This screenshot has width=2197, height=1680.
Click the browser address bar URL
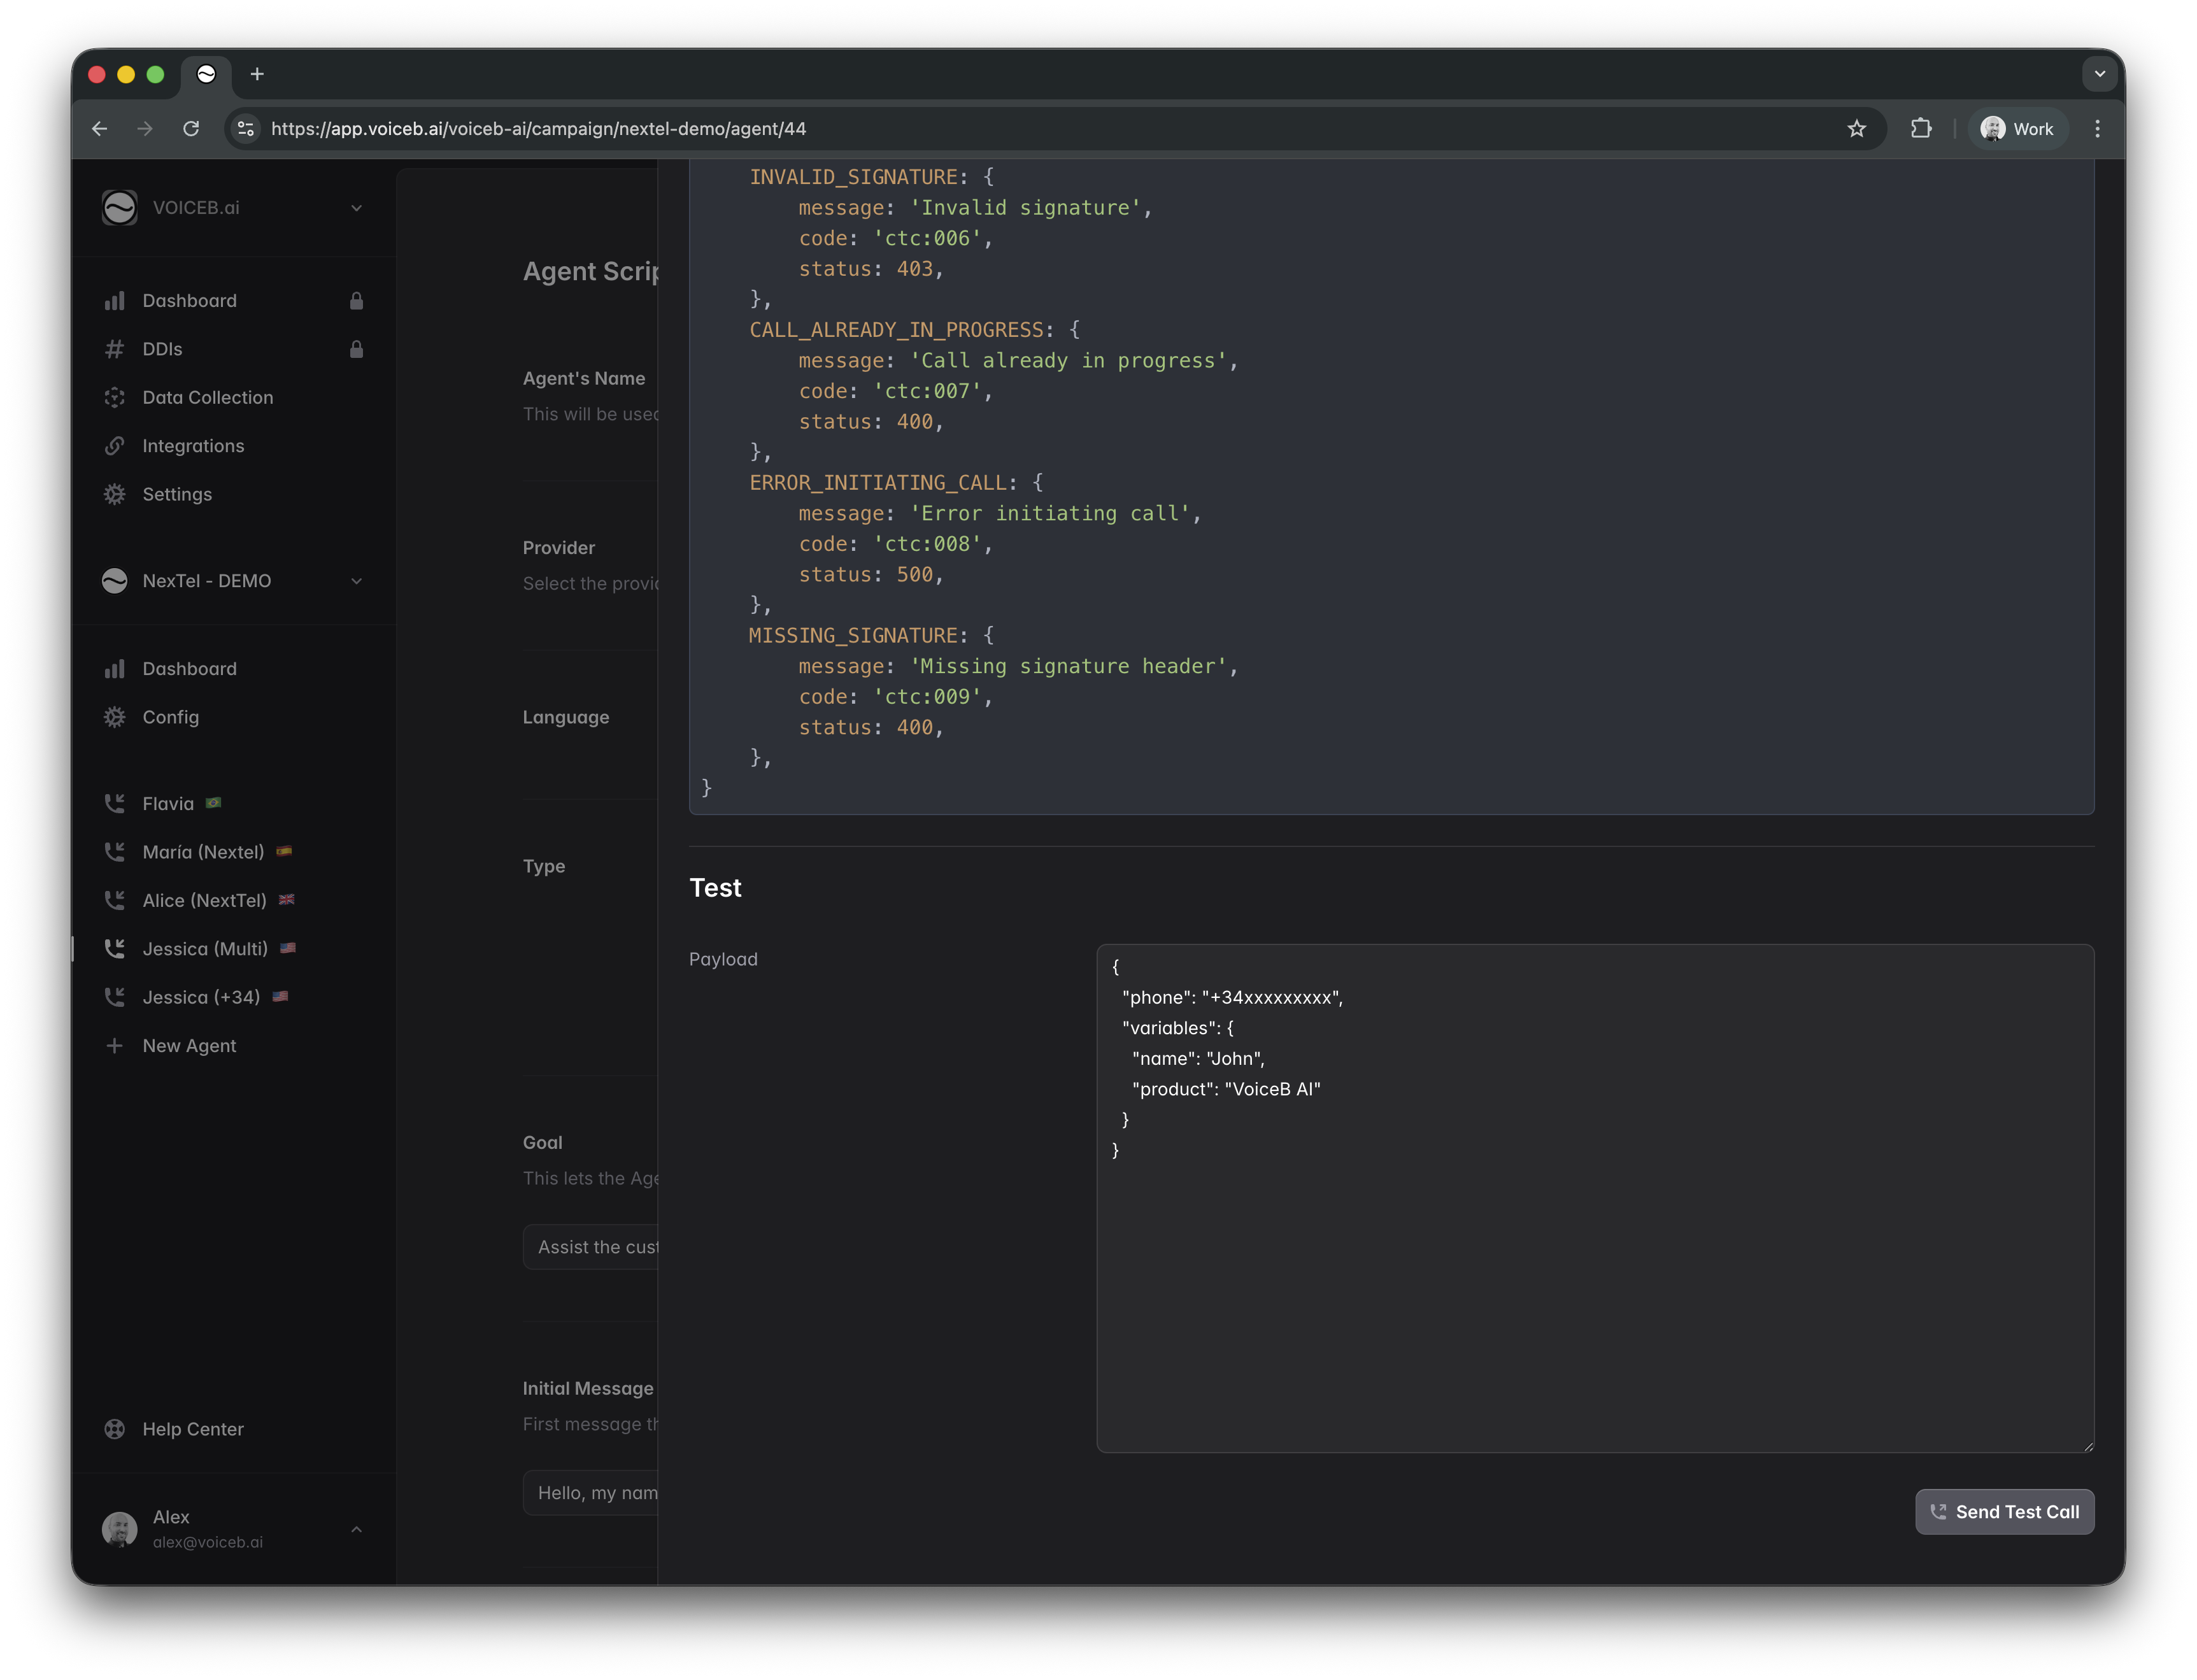pos(538,129)
